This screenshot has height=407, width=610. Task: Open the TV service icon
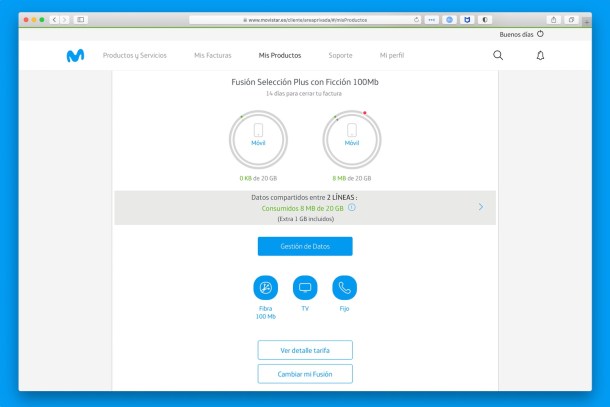(x=305, y=288)
